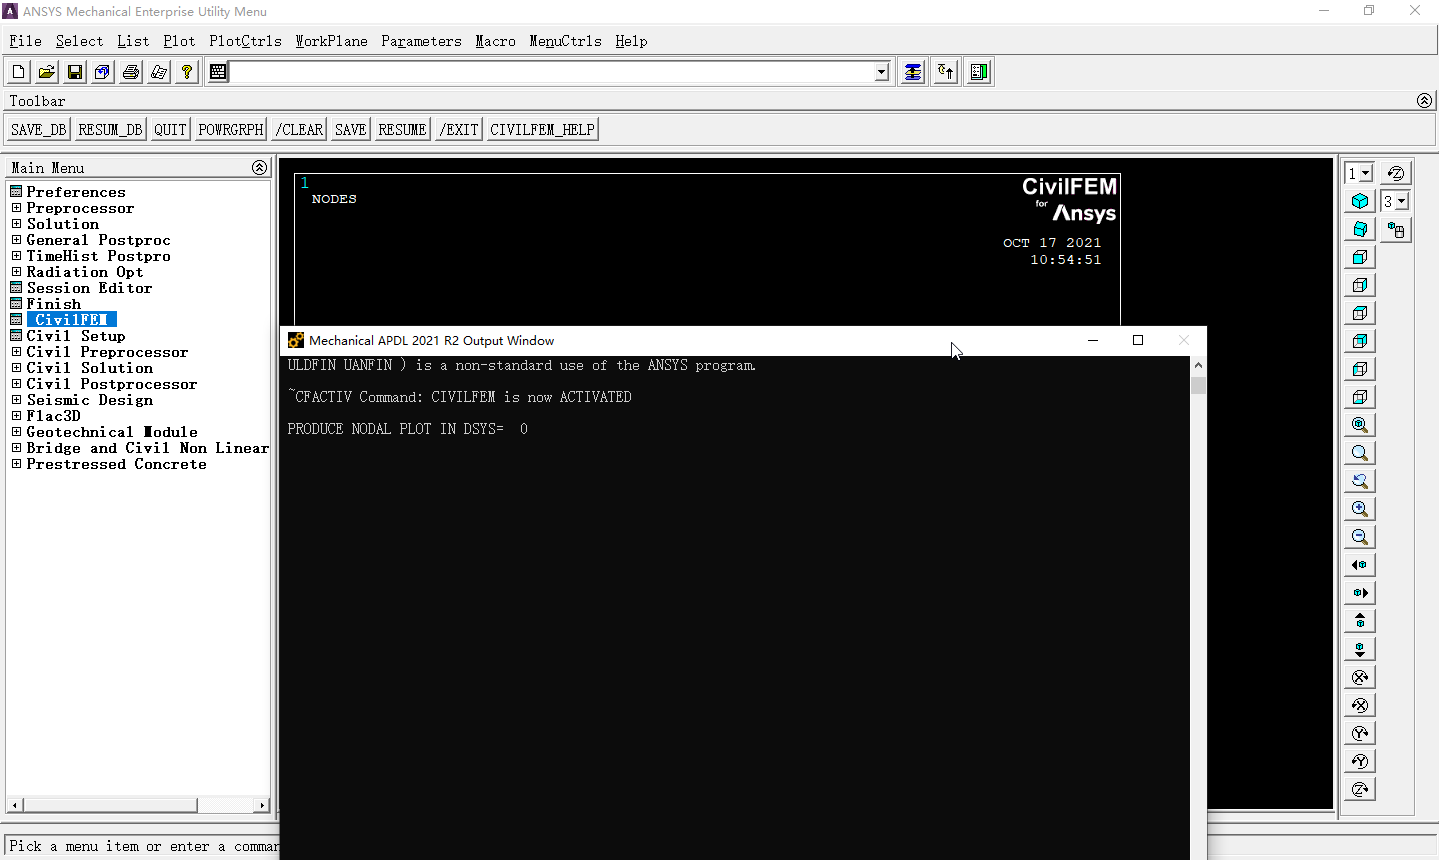Click Fit View magnifier with cube icon
This screenshot has height=860, width=1439.
coord(1360,425)
